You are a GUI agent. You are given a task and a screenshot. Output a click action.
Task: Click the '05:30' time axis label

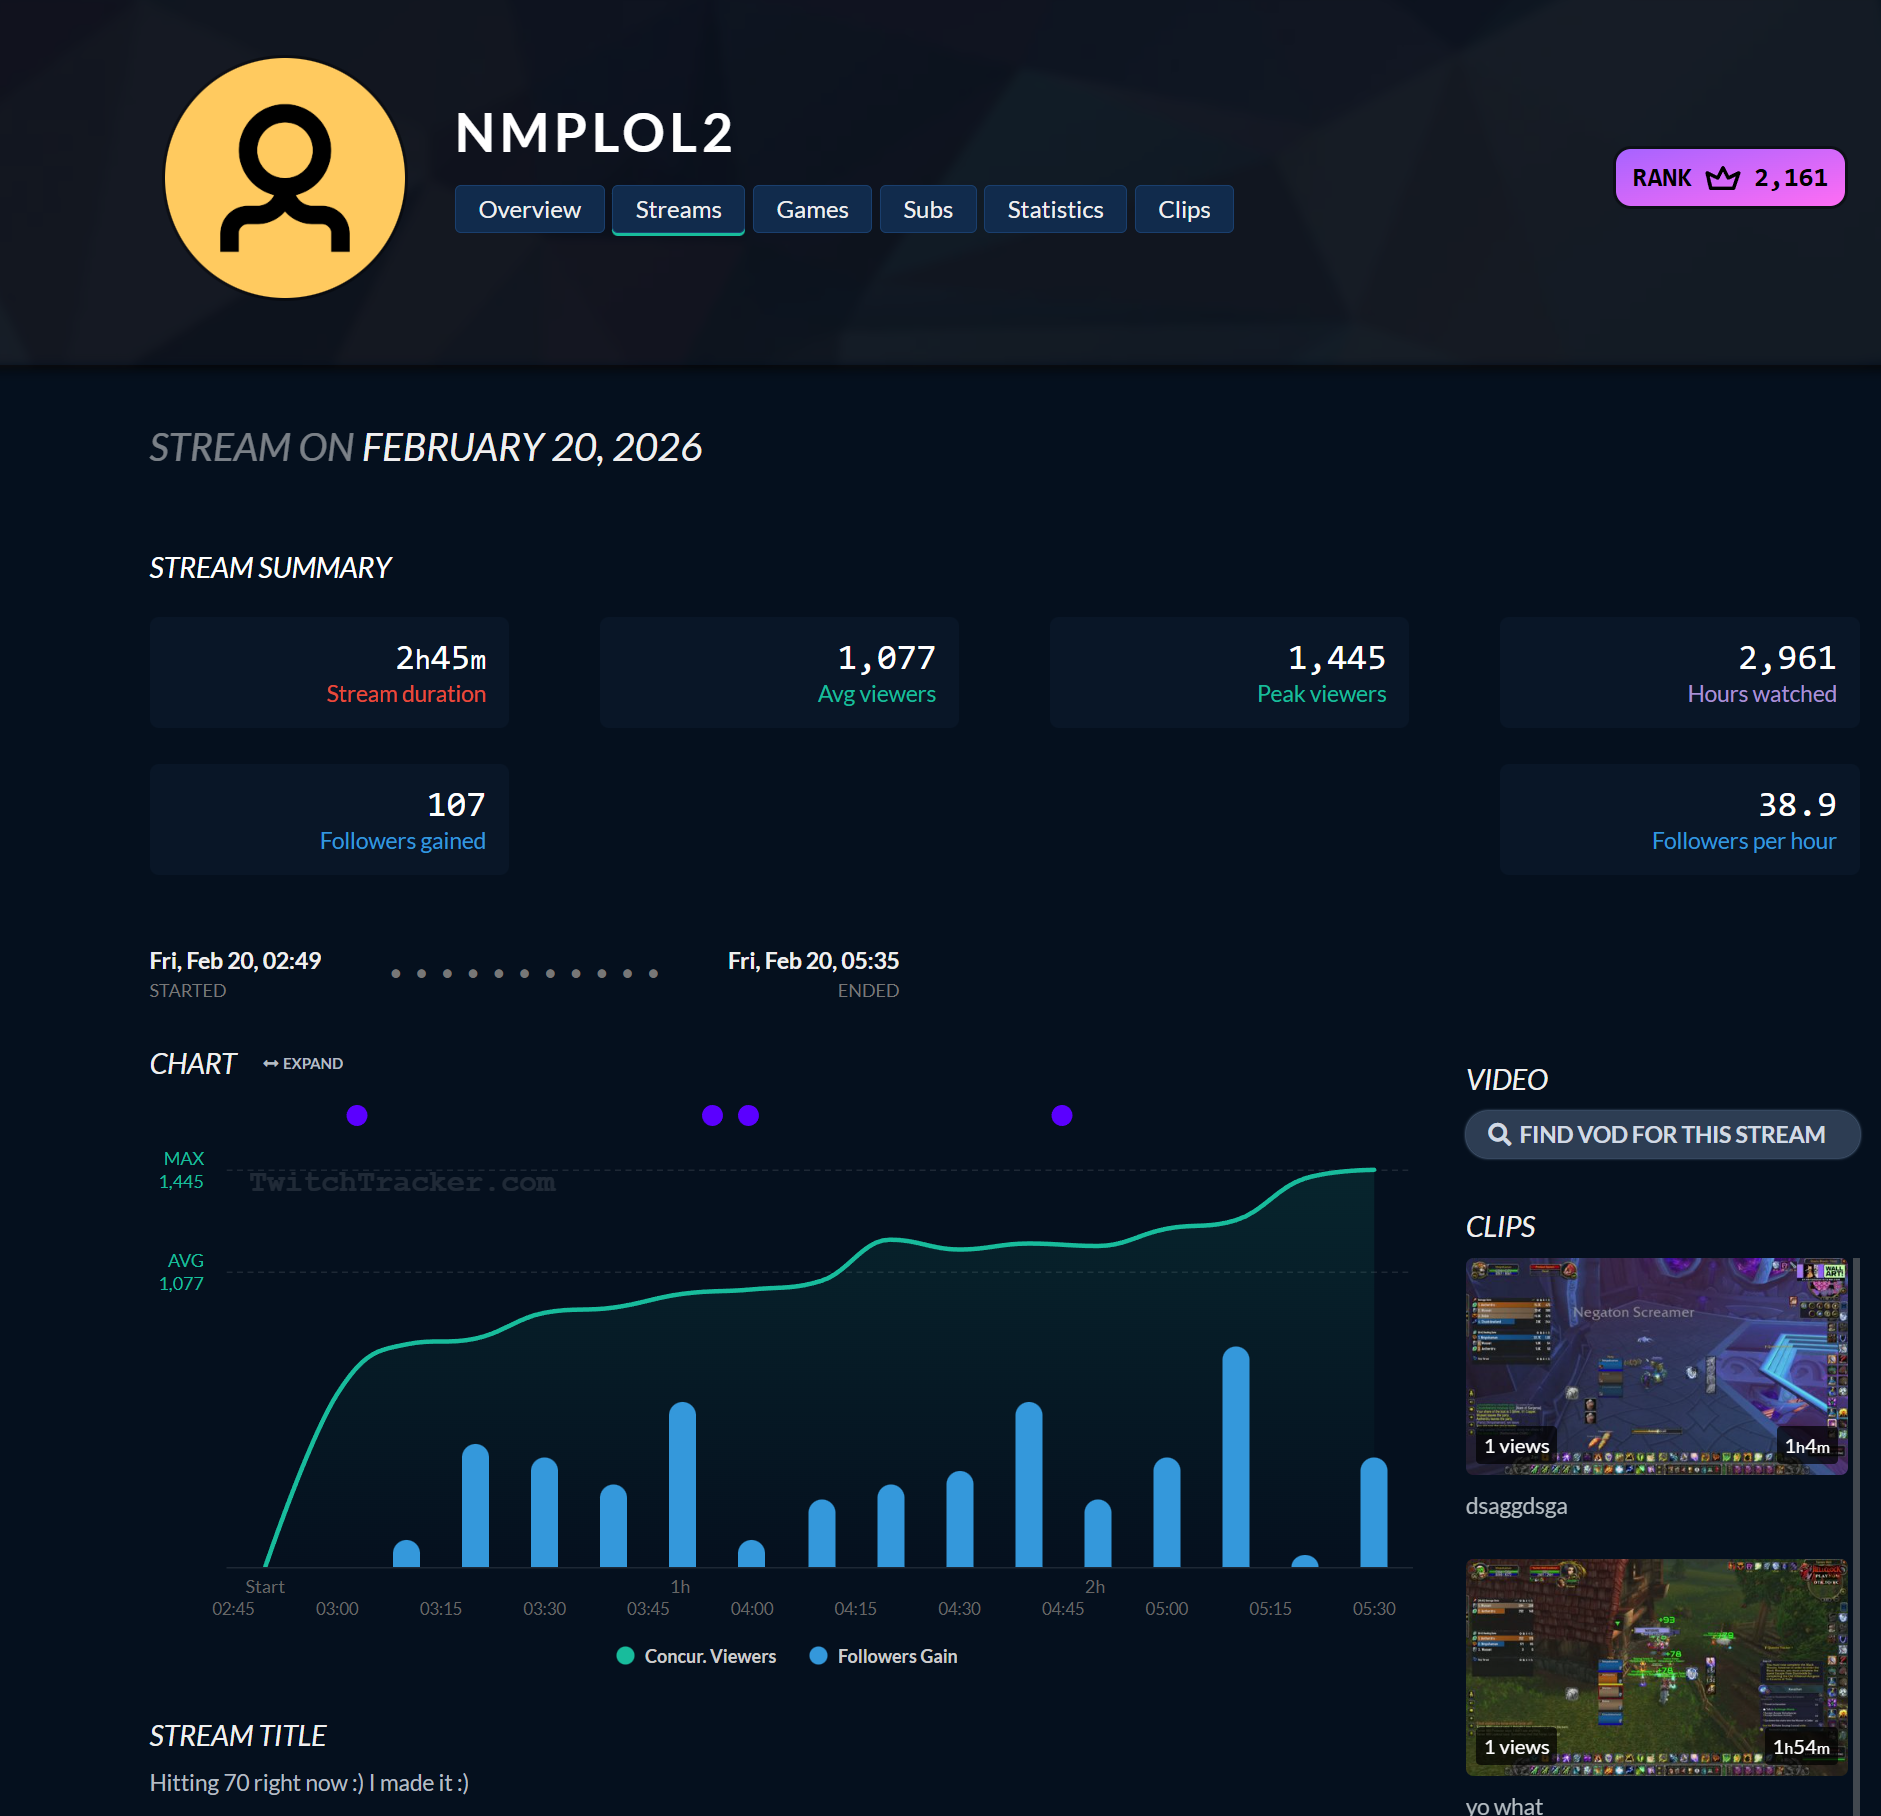click(1374, 1609)
